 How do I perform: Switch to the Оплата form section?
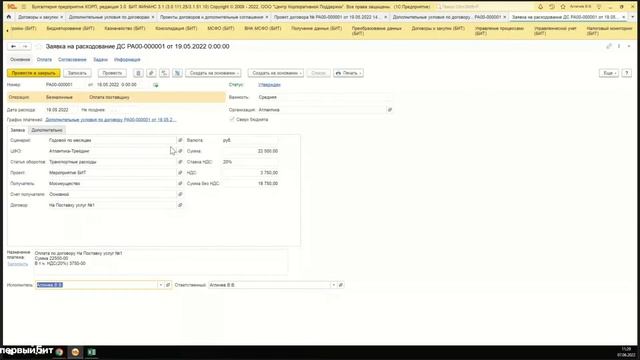(44, 60)
